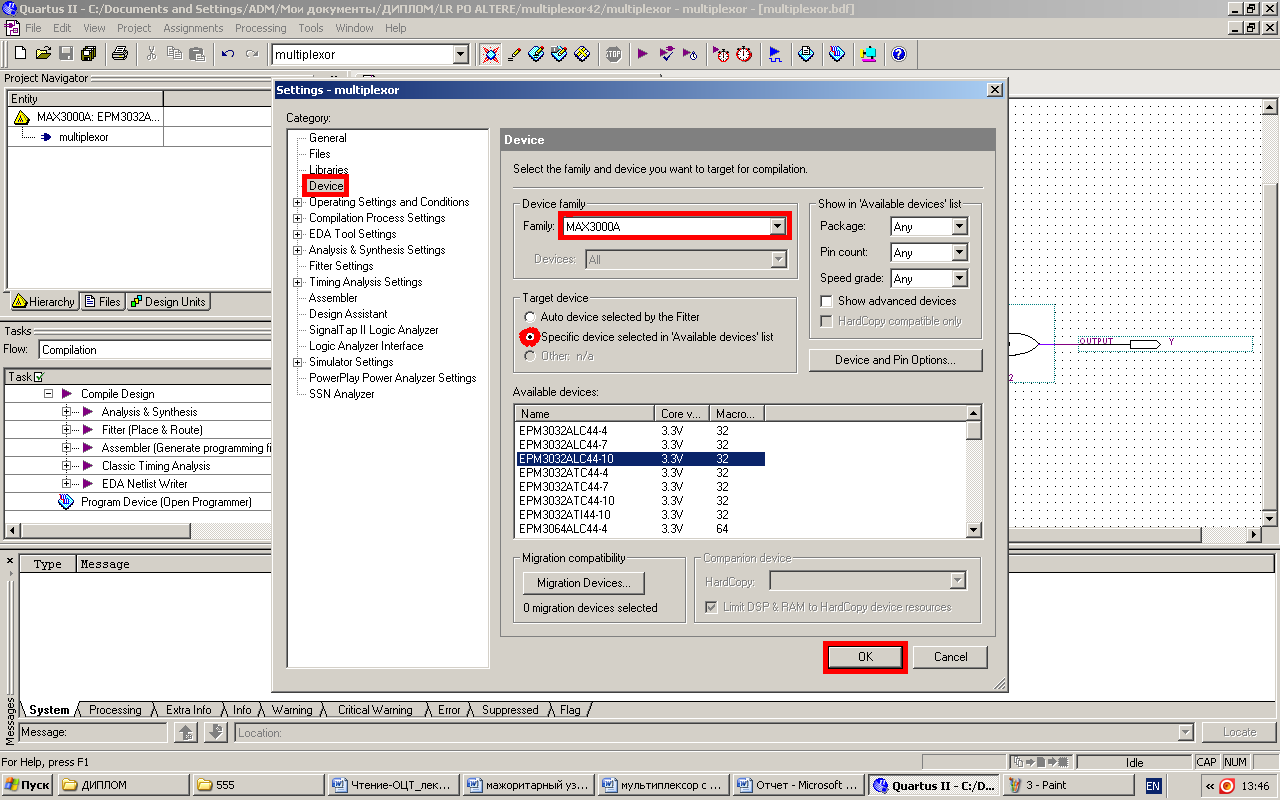
Task: Open the Family dropdown MAX3000A
Action: 777,227
